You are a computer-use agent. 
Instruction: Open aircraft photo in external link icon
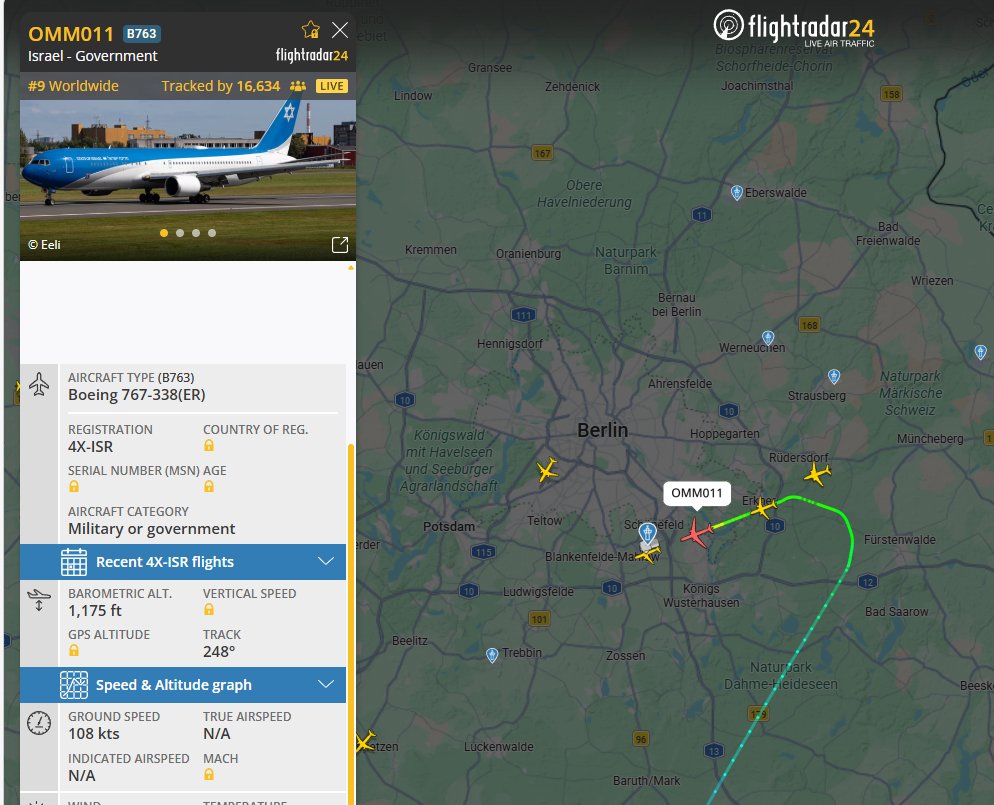(340, 245)
